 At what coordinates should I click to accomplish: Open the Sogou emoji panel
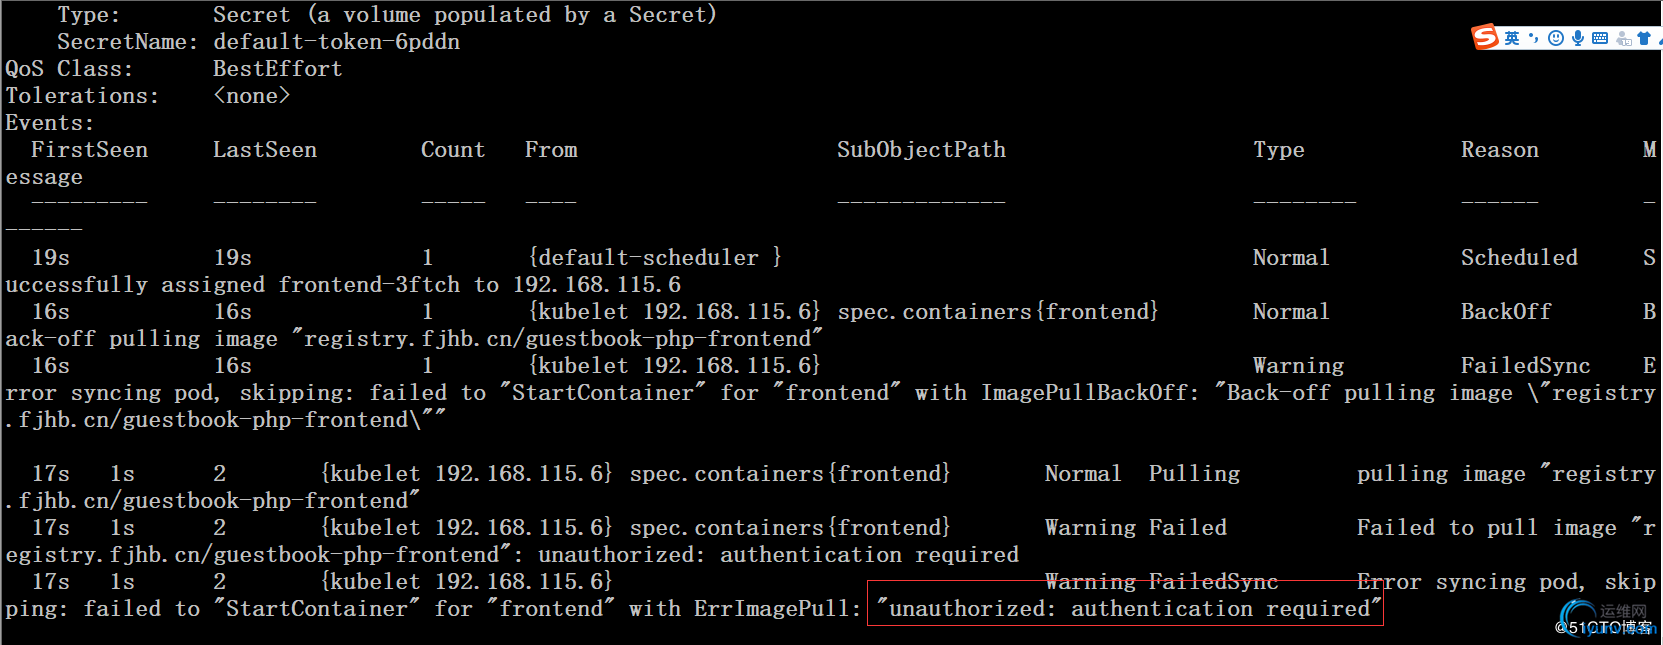(1556, 38)
